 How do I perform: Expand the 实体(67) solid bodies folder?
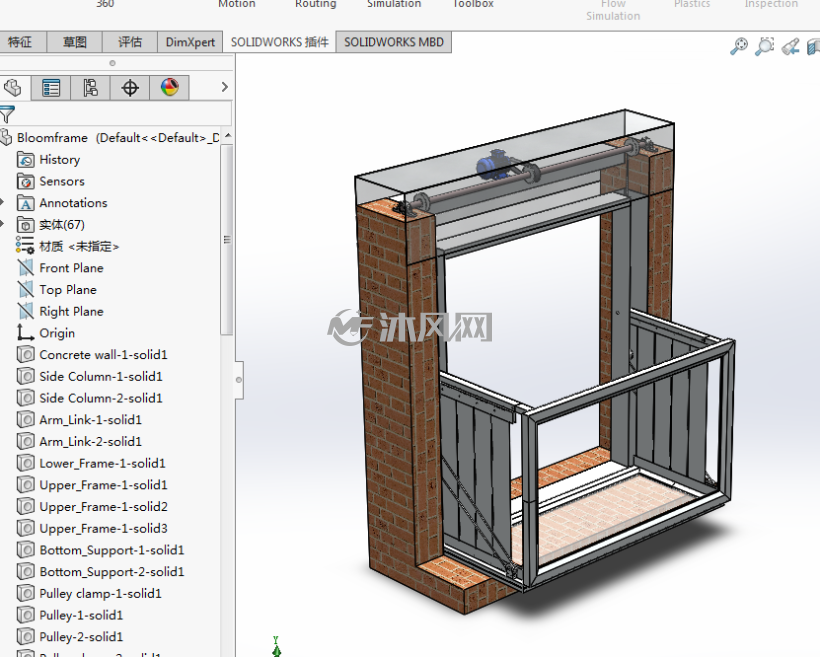pyautogui.click(x=3, y=224)
